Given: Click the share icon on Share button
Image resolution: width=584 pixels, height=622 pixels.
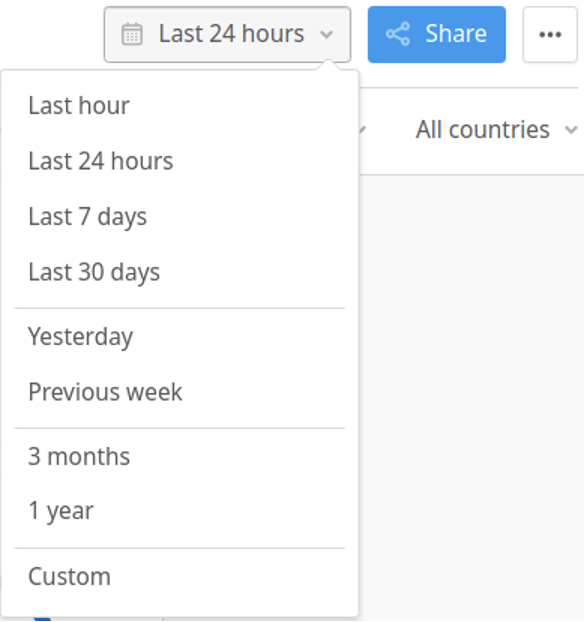Looking at the screenshot, I should pyautogui.click(x=398, y=34).
